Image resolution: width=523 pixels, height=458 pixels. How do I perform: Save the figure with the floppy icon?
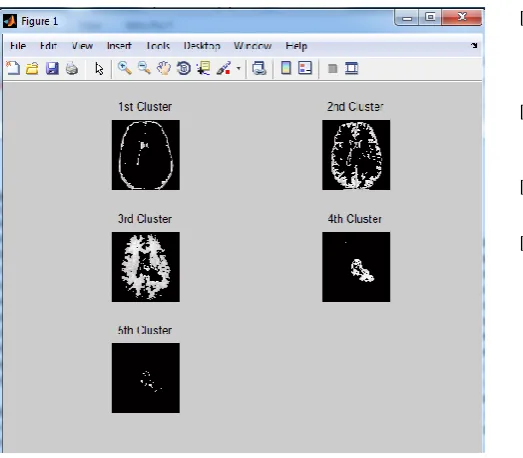(52, 68)
